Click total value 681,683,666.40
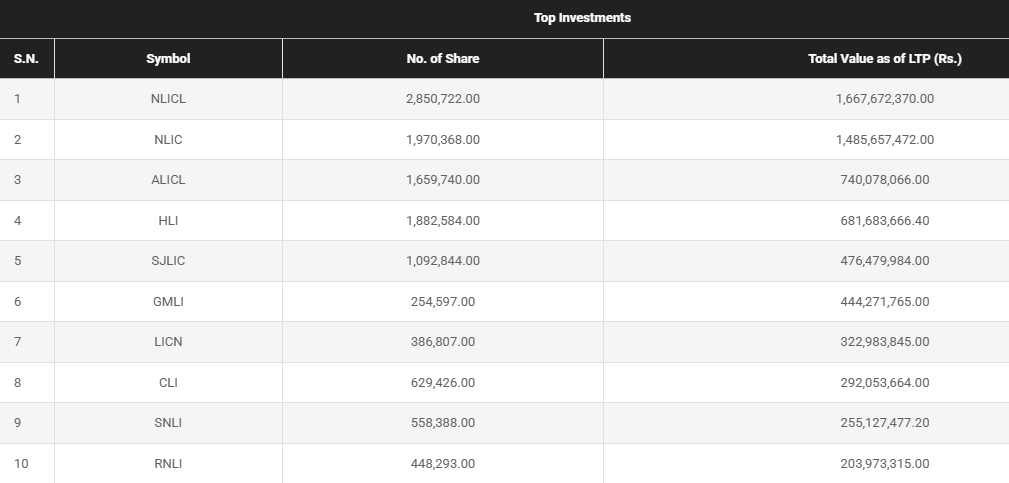The image size is (1009, 483). pyautogui.click(x=884, y=220)
